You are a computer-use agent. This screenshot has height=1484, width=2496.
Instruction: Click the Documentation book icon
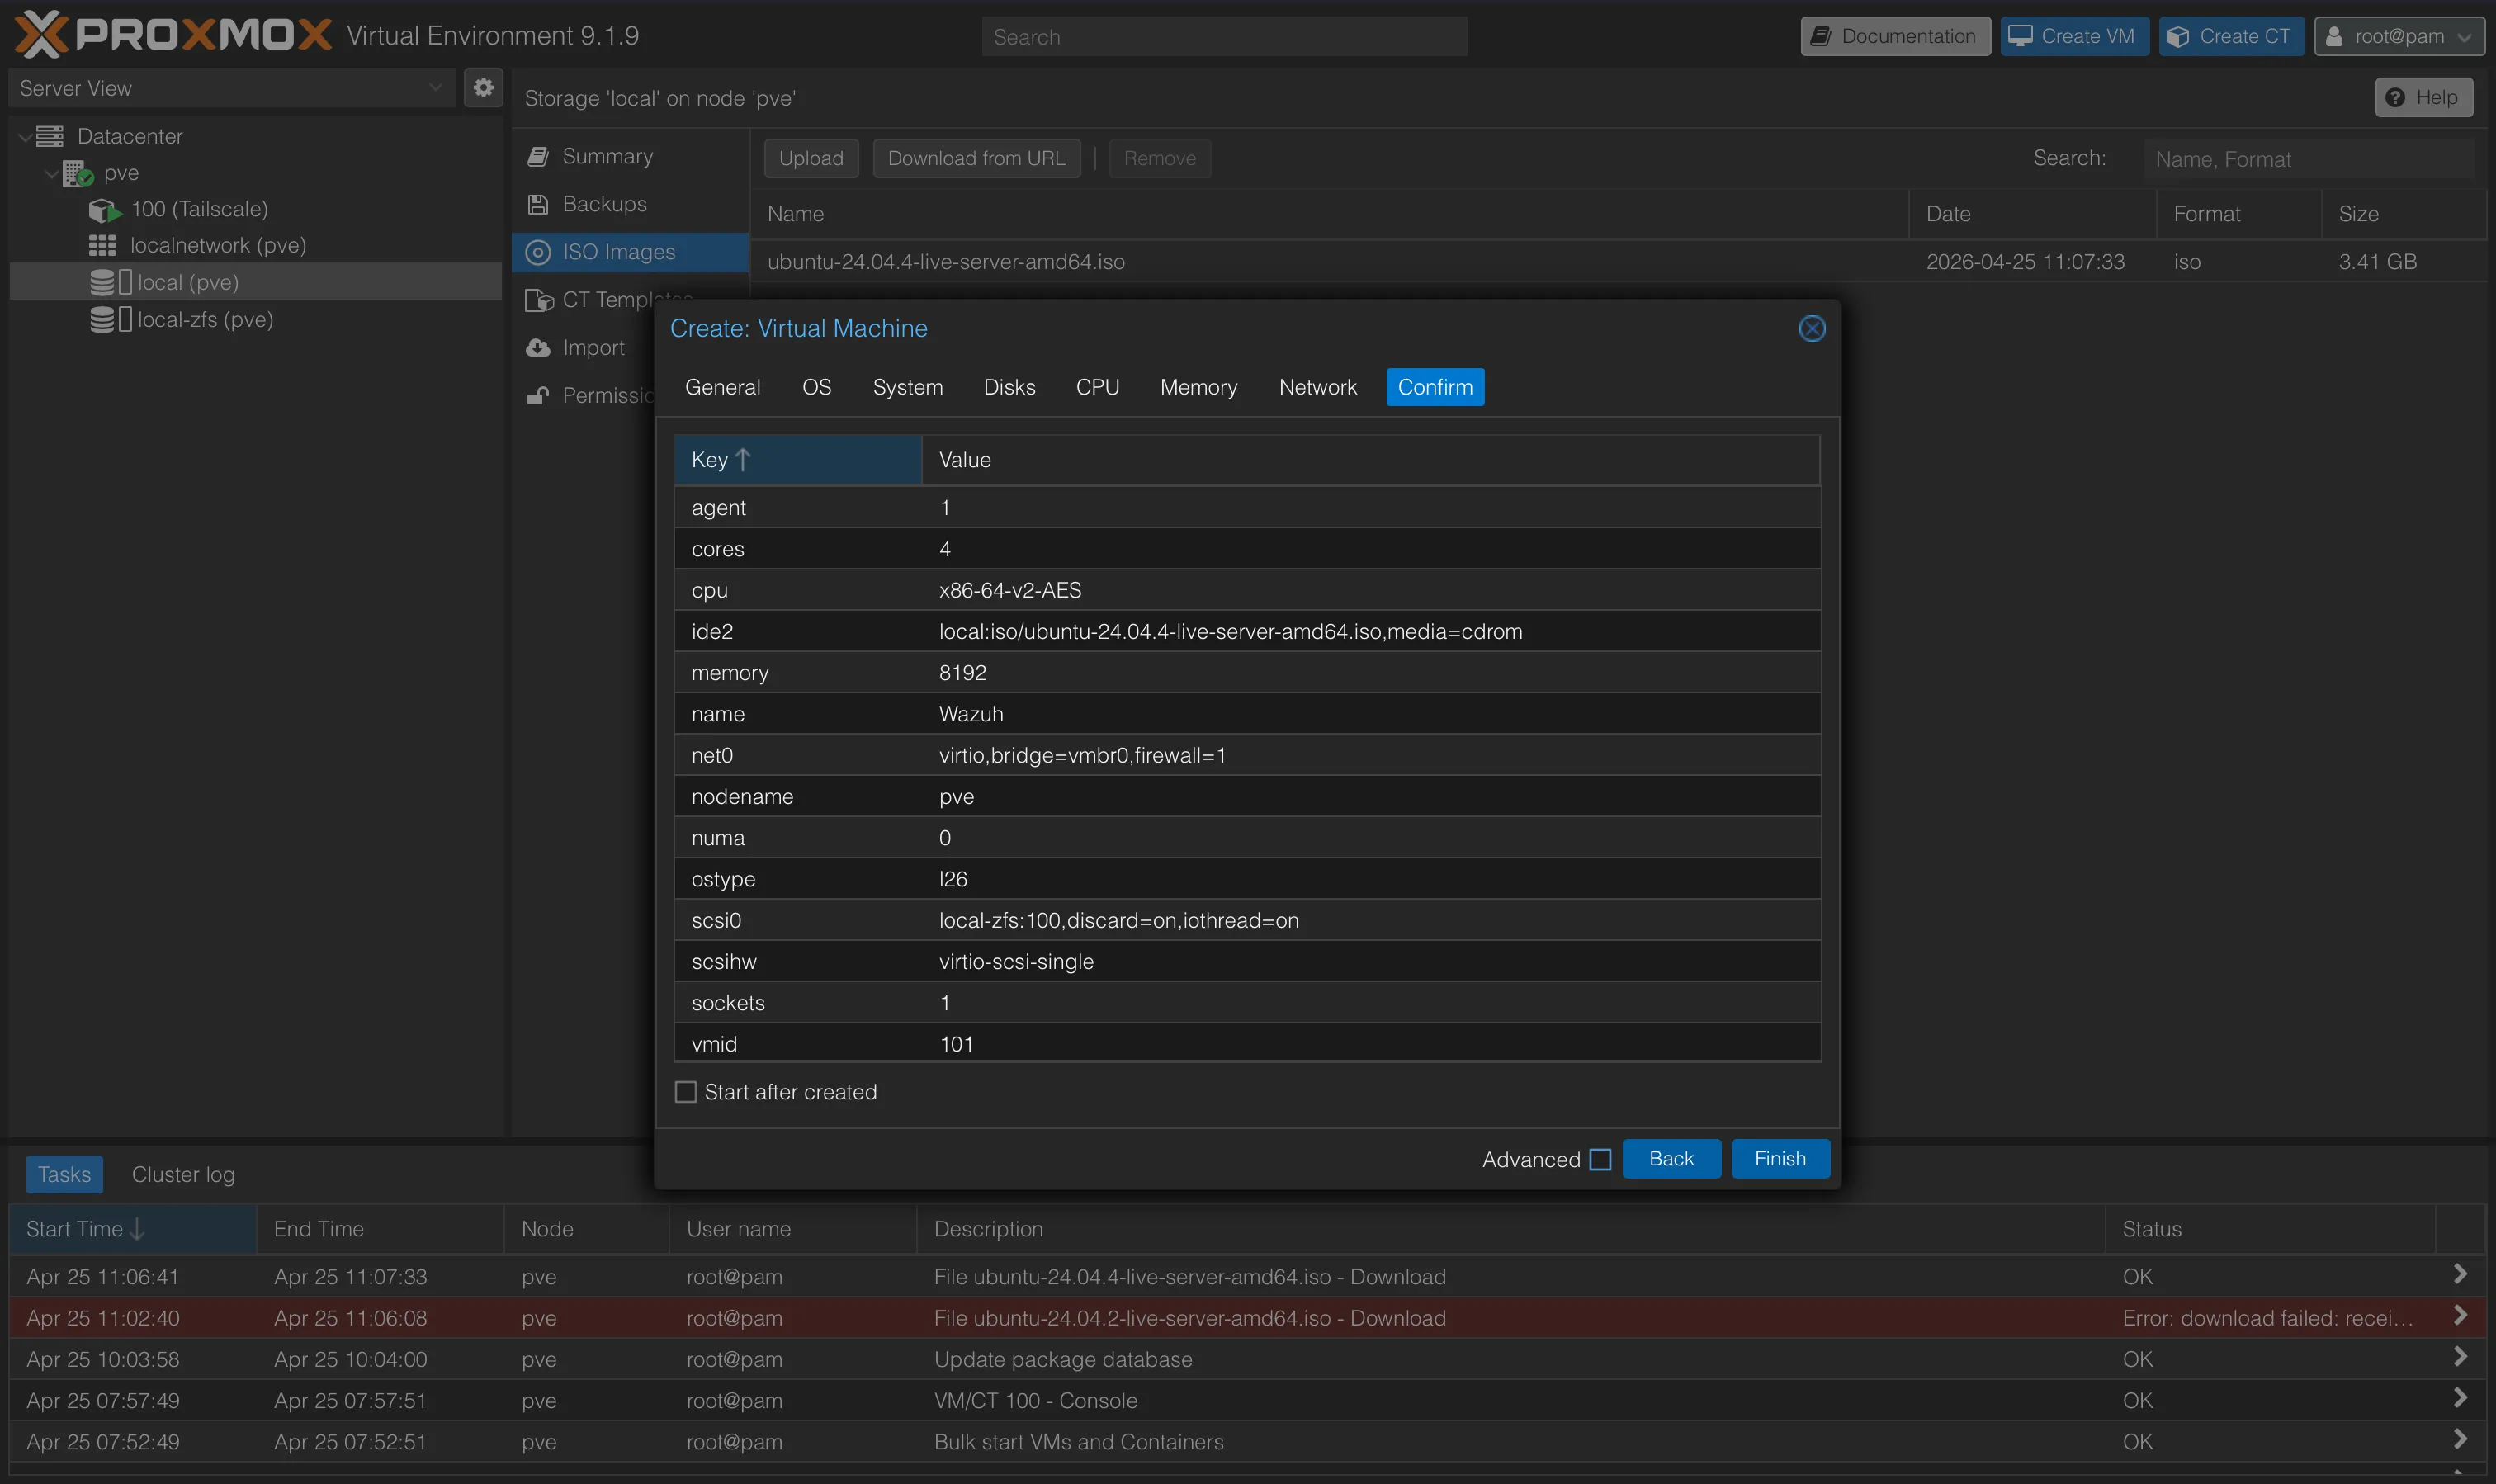pos(1821,37)
